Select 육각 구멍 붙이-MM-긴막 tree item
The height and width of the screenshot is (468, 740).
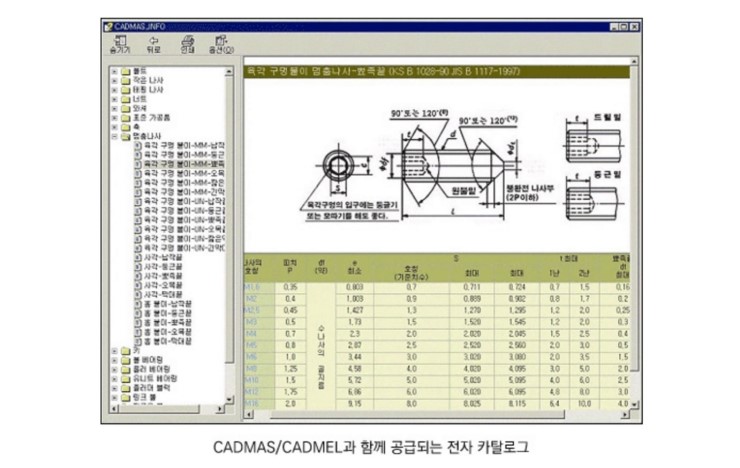pos(184,192)
